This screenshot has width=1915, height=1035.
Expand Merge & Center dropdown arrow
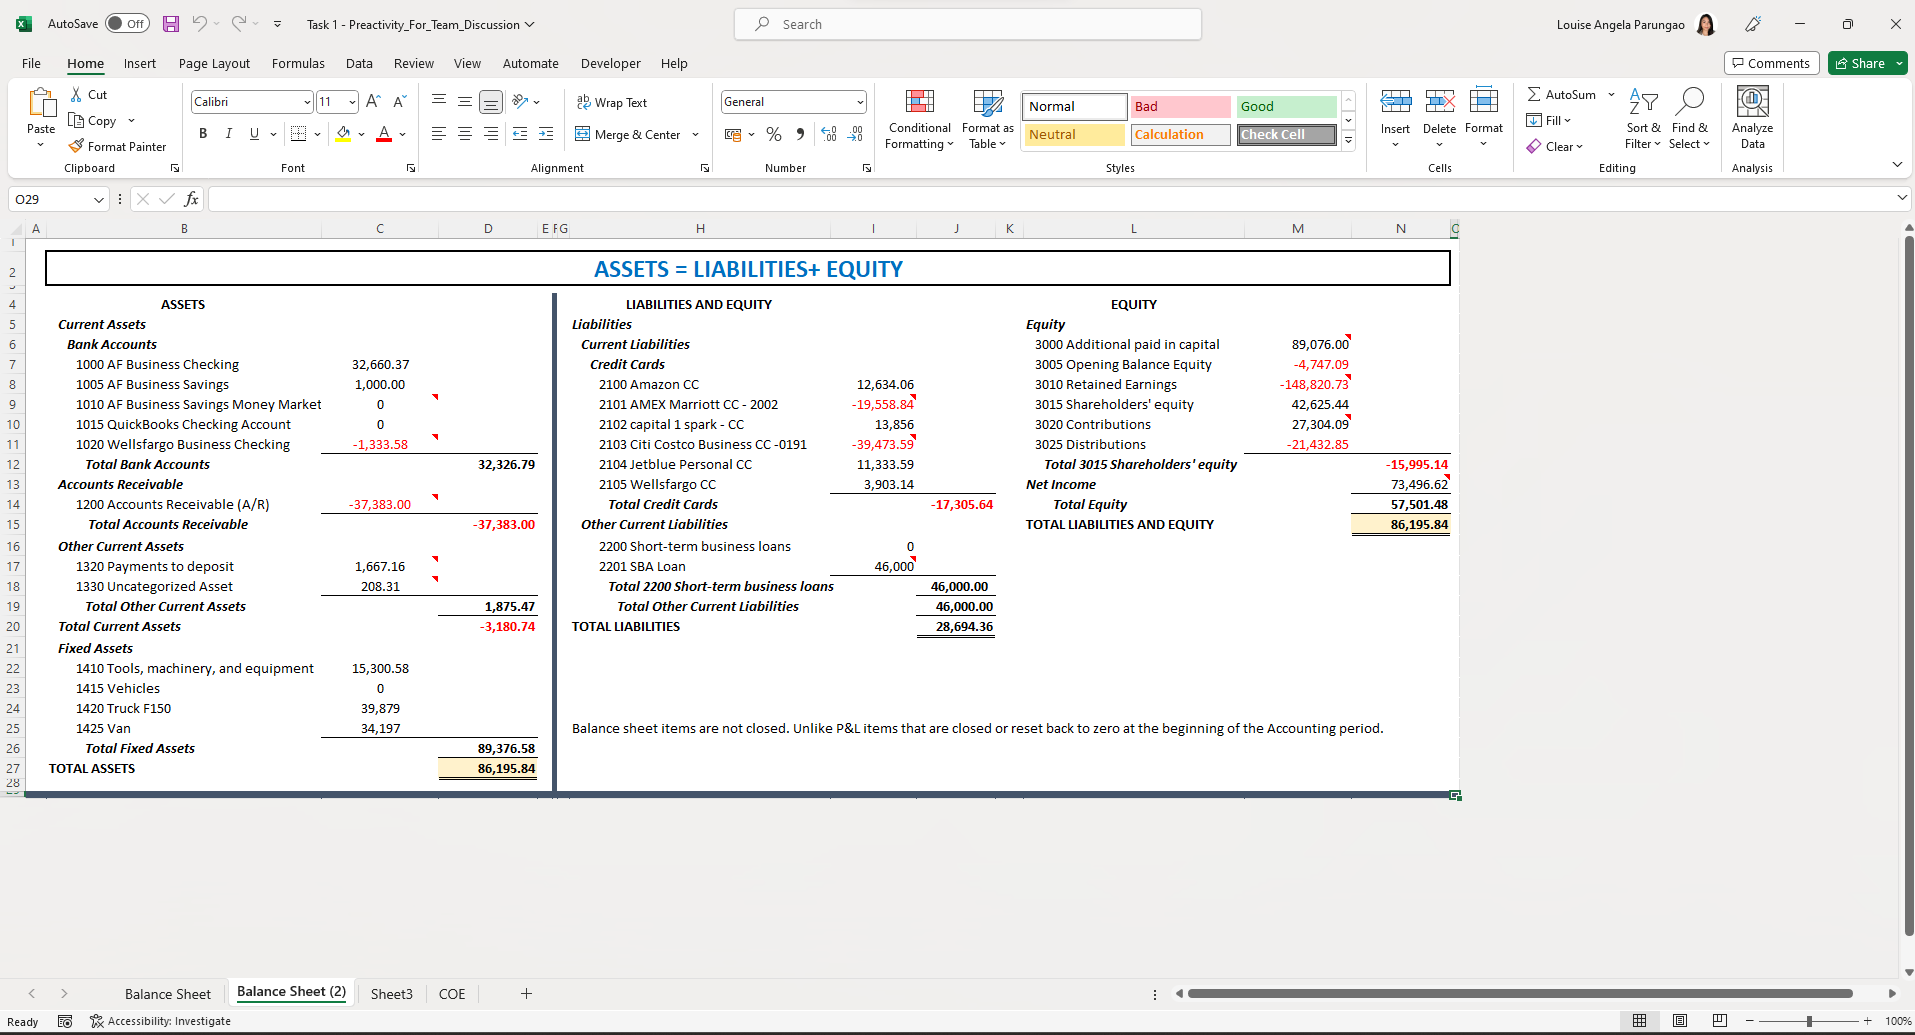696,134
